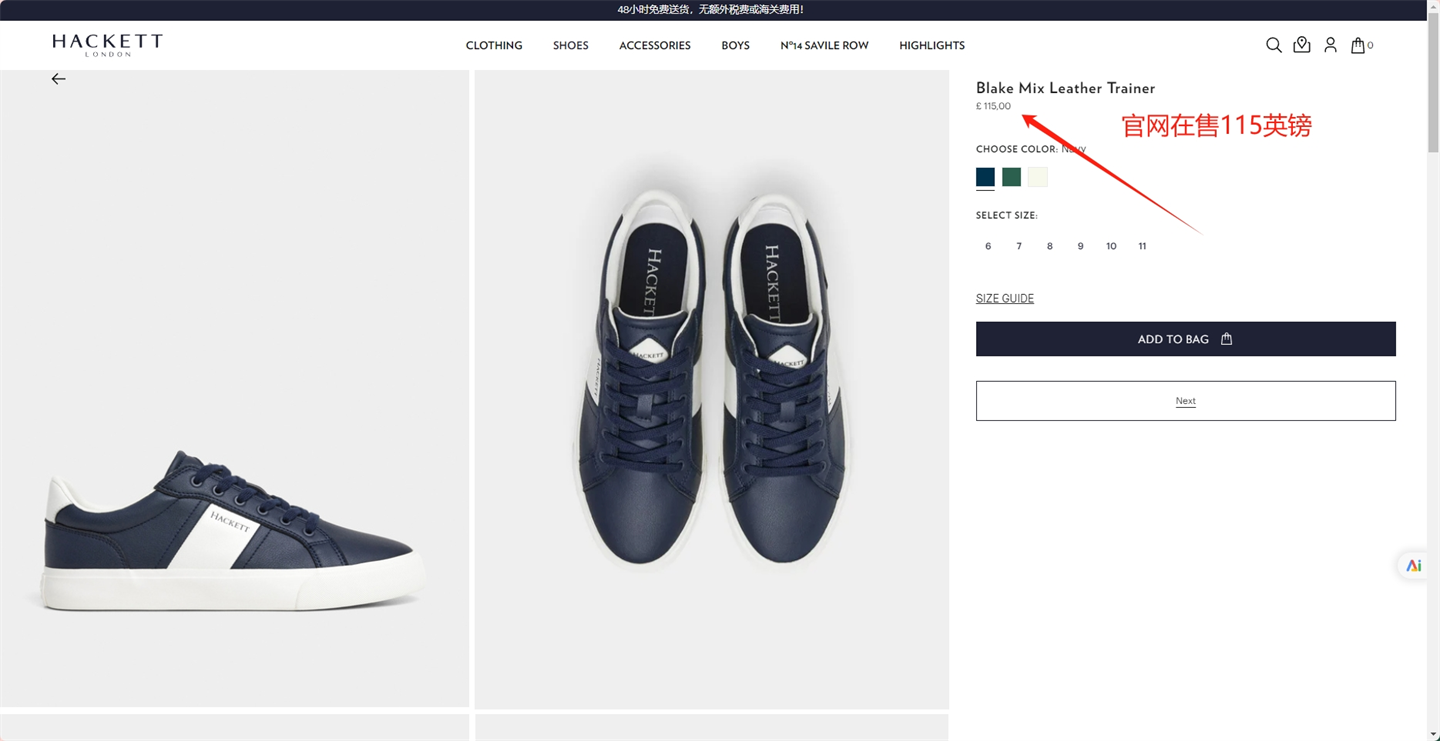Screen dimensions: 1440x741
Task: Open the Nº14 SAVILE ROW menu
Action: (x=824, y=46)
